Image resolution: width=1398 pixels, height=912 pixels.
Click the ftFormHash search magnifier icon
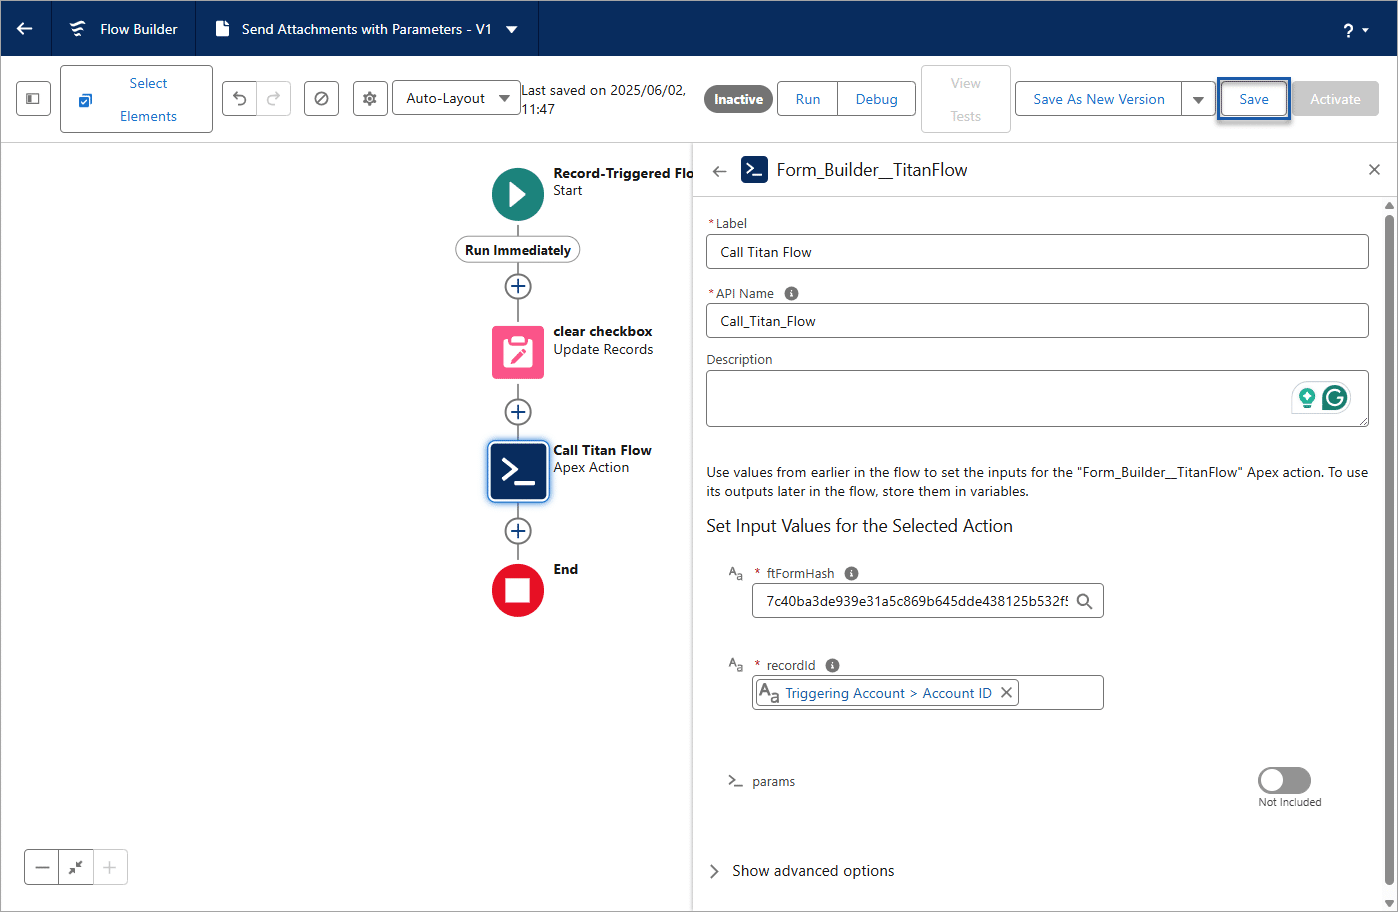click(x=1084, y=601)
